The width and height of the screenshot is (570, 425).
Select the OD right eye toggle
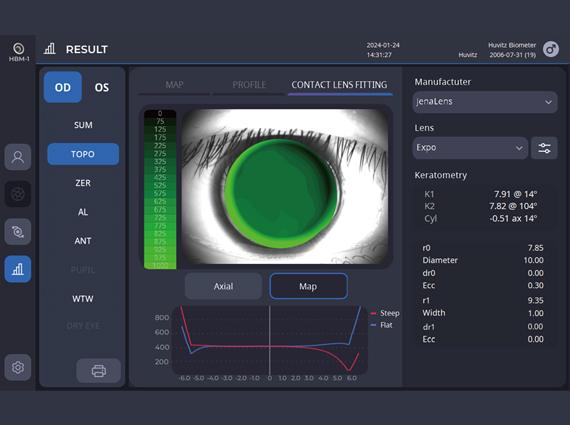[x=63, y=87]
